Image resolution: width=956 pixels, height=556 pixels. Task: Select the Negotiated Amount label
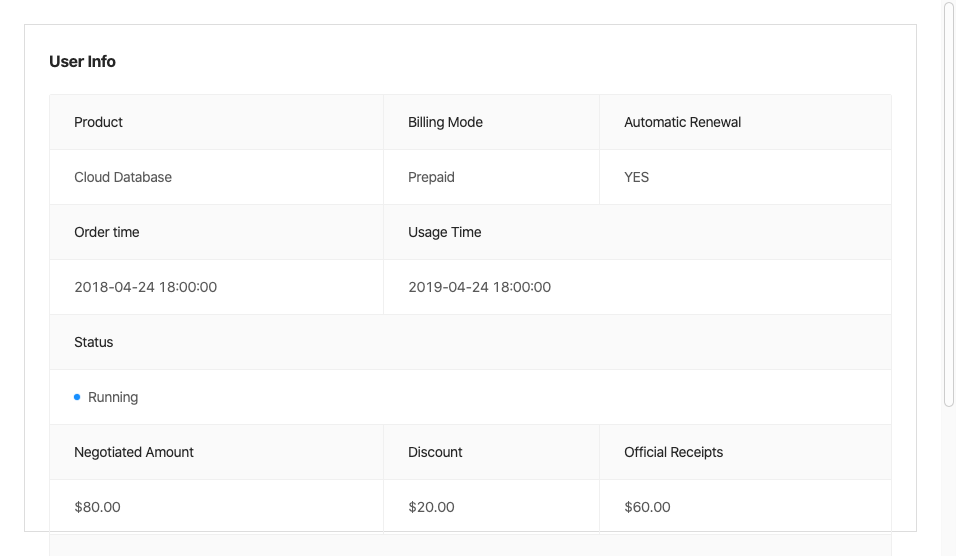click(134, 452)
